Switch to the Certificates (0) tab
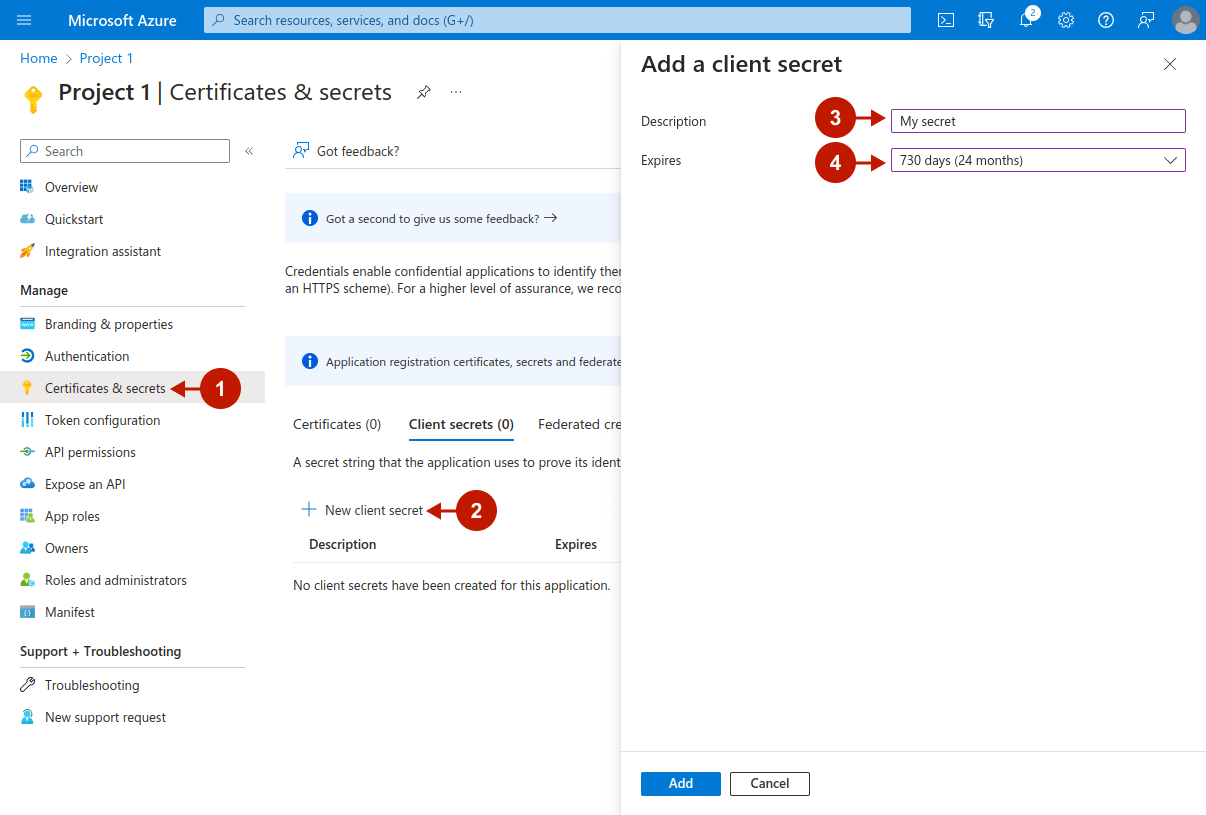 [337, 424]
